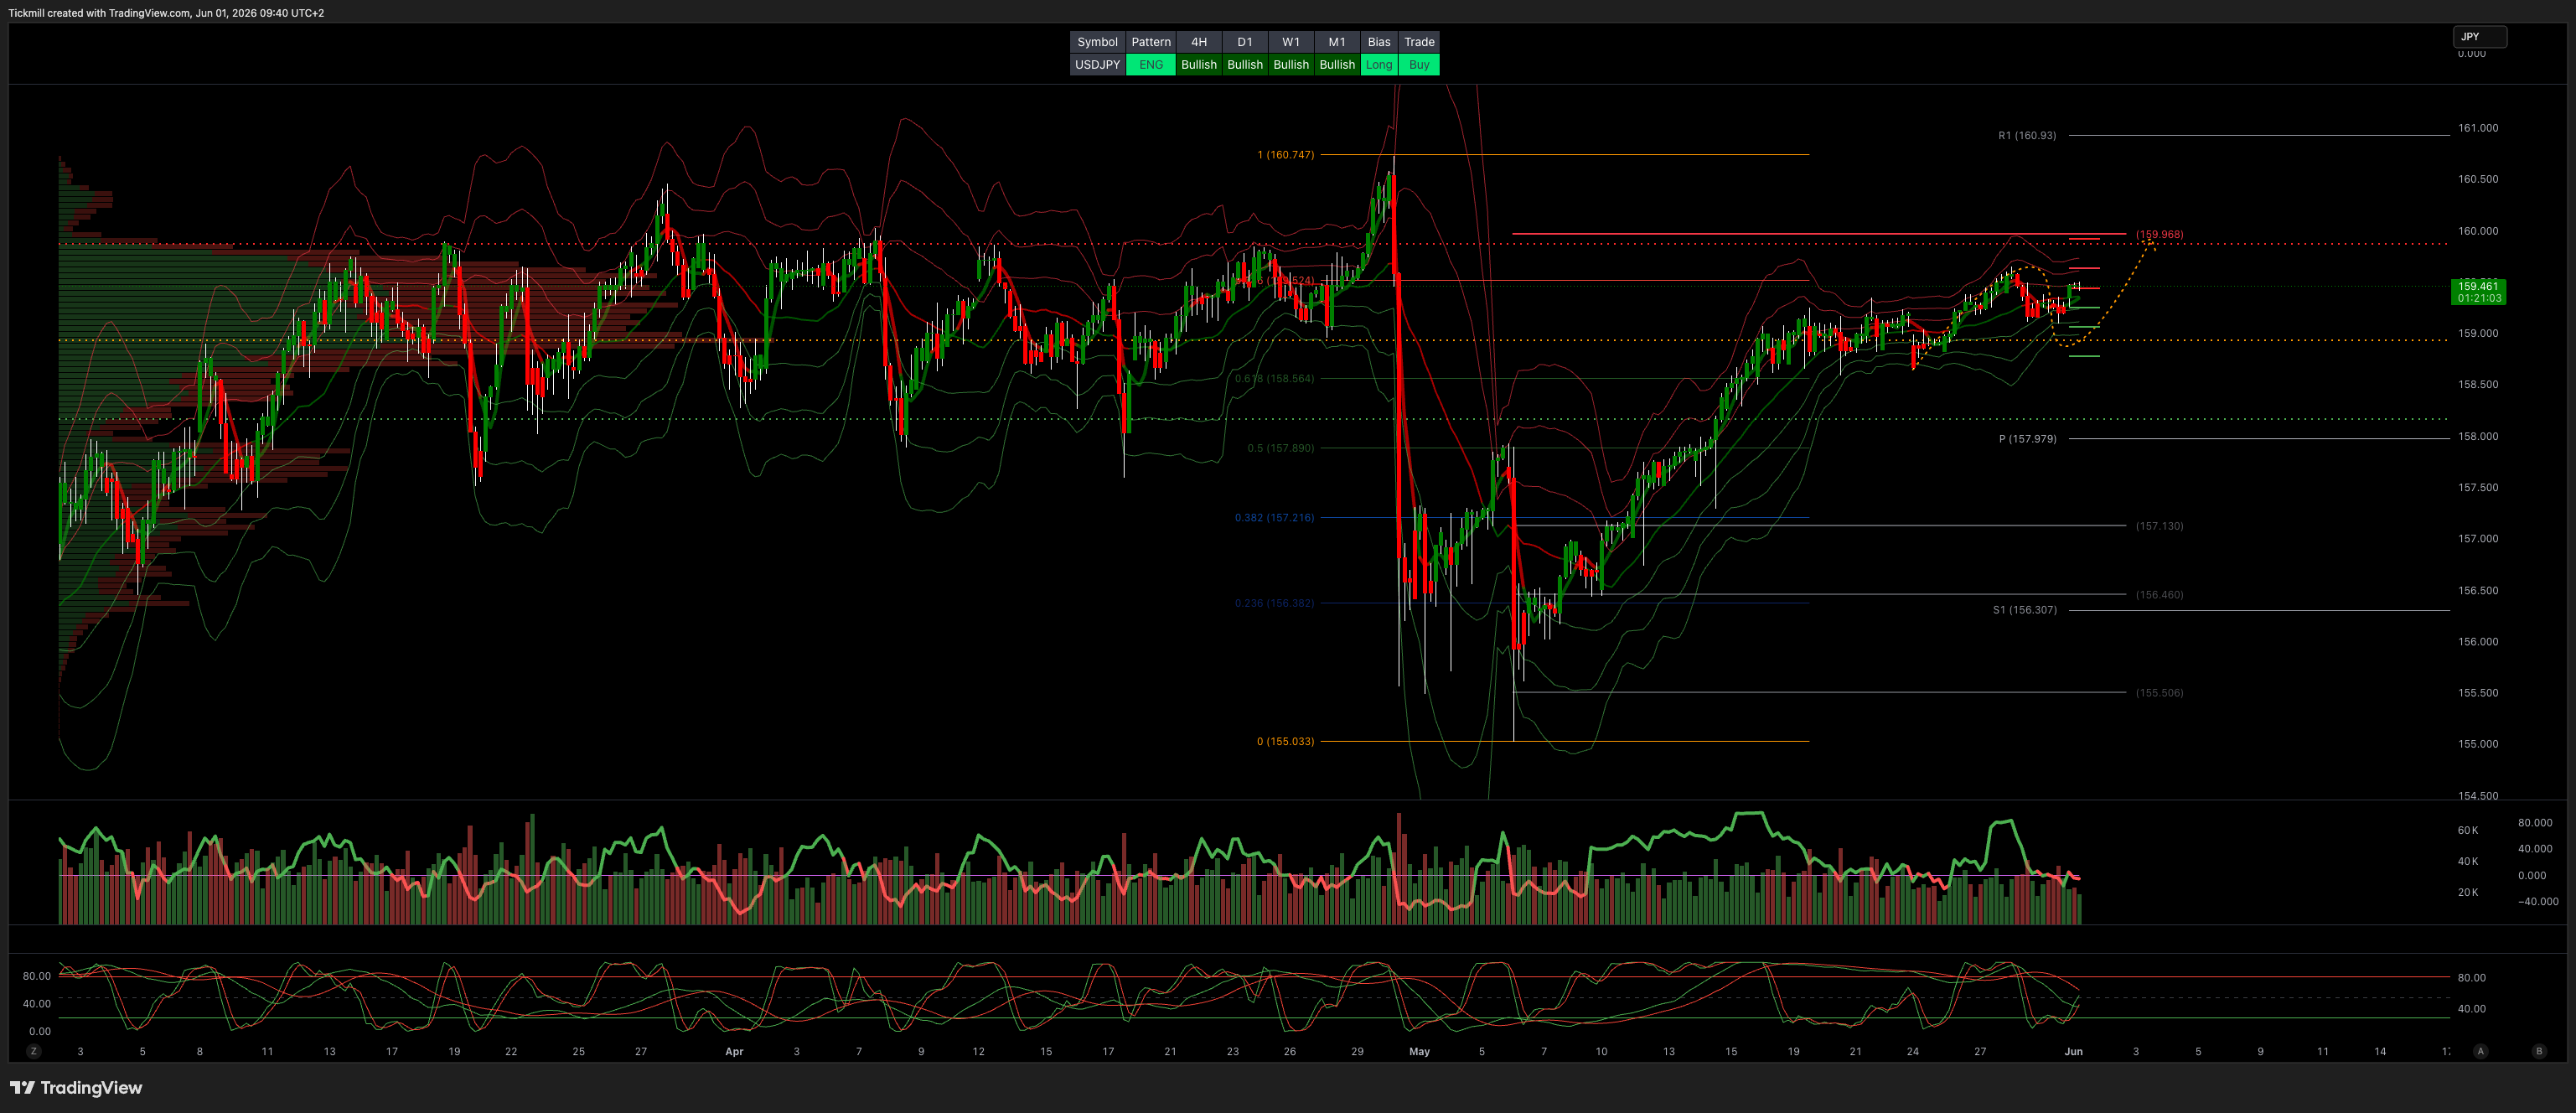
Task: Click the green ENG pattern cell
Action: (1150, 65)
